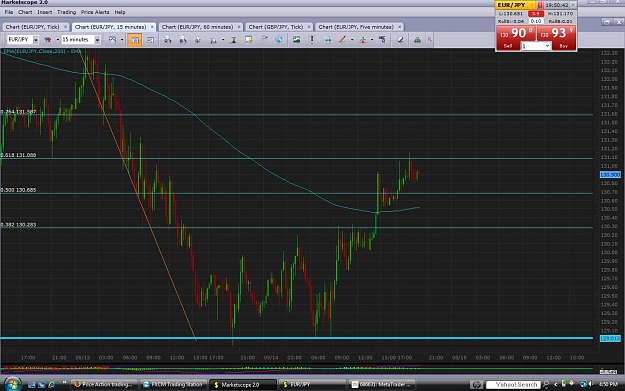Switch to Chart (EUR/JPY, Five minutes) tab

pos(356,27)
